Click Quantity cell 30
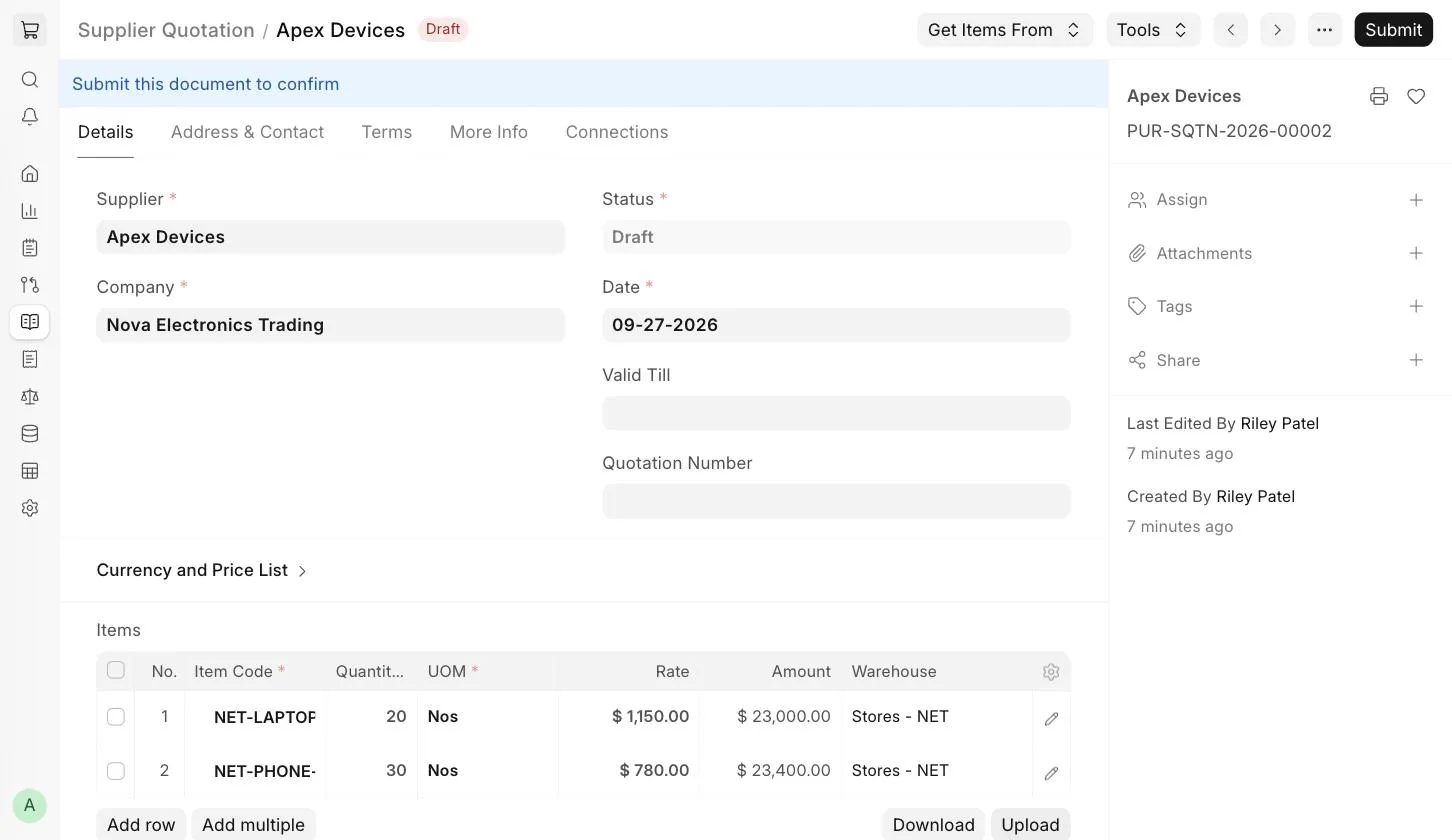Image resolution: width=1452 pixels, height=840 pixels. point(371,771)
